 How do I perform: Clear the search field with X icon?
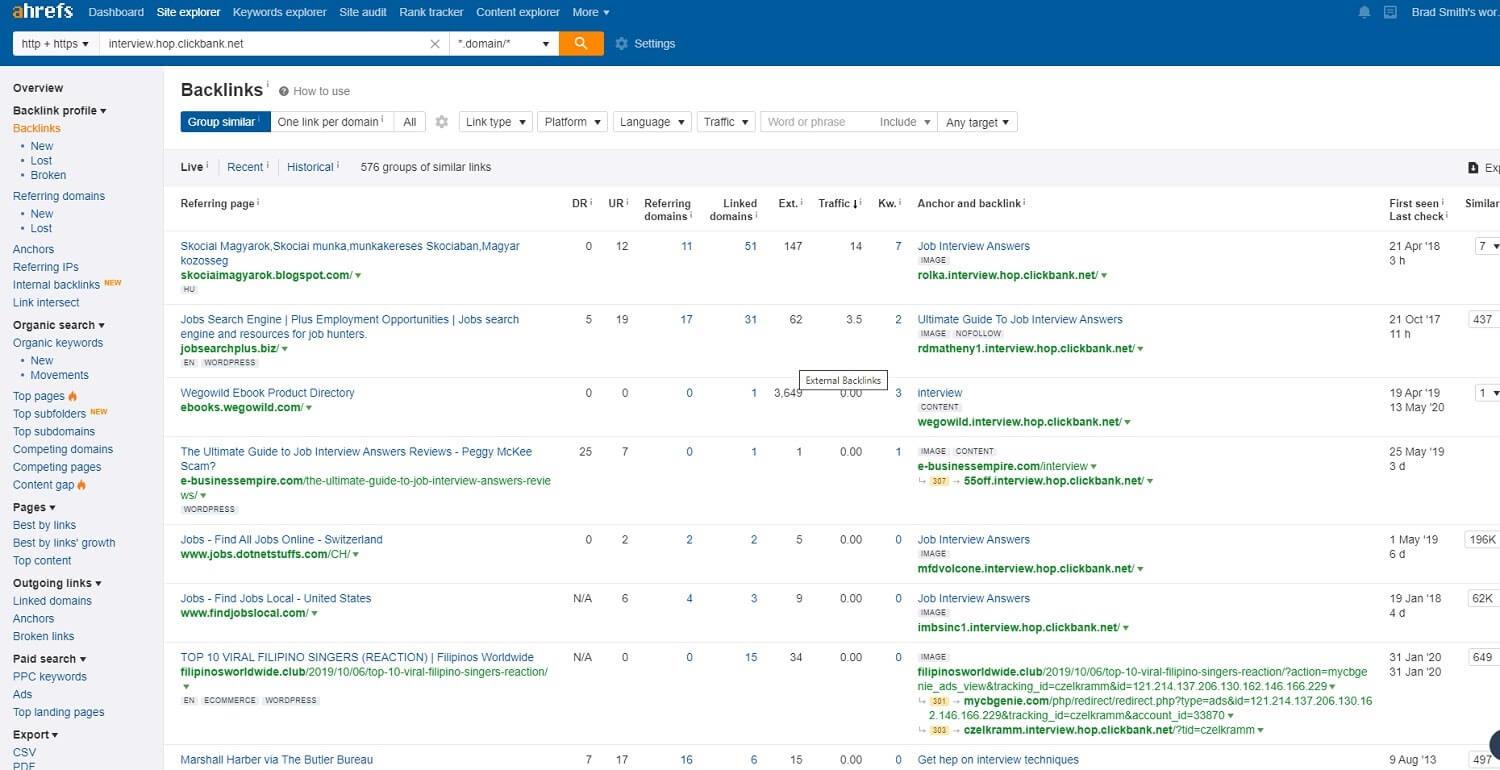point(434,44)
